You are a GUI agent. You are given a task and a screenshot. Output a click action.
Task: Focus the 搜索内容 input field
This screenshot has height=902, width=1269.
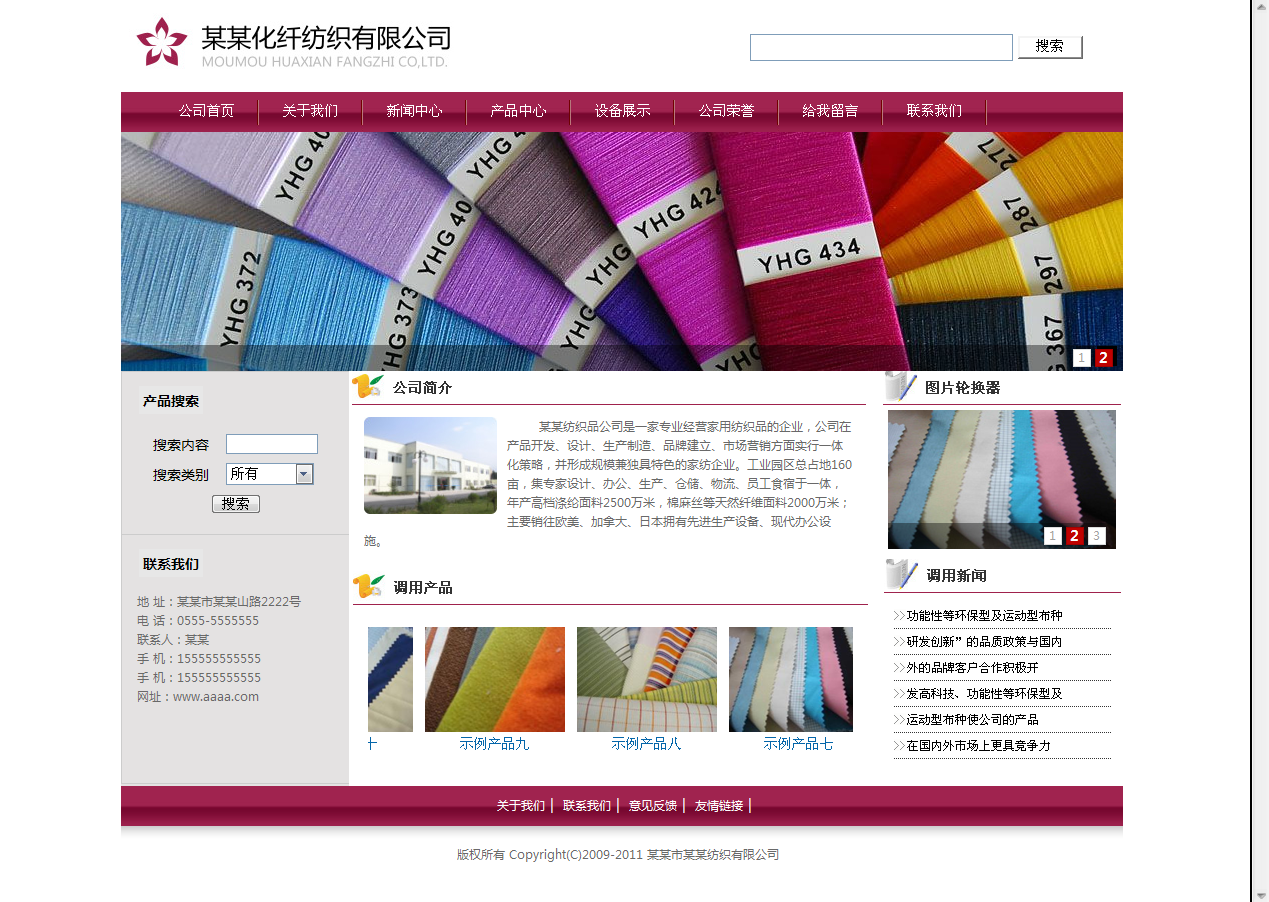click(271, 444)
